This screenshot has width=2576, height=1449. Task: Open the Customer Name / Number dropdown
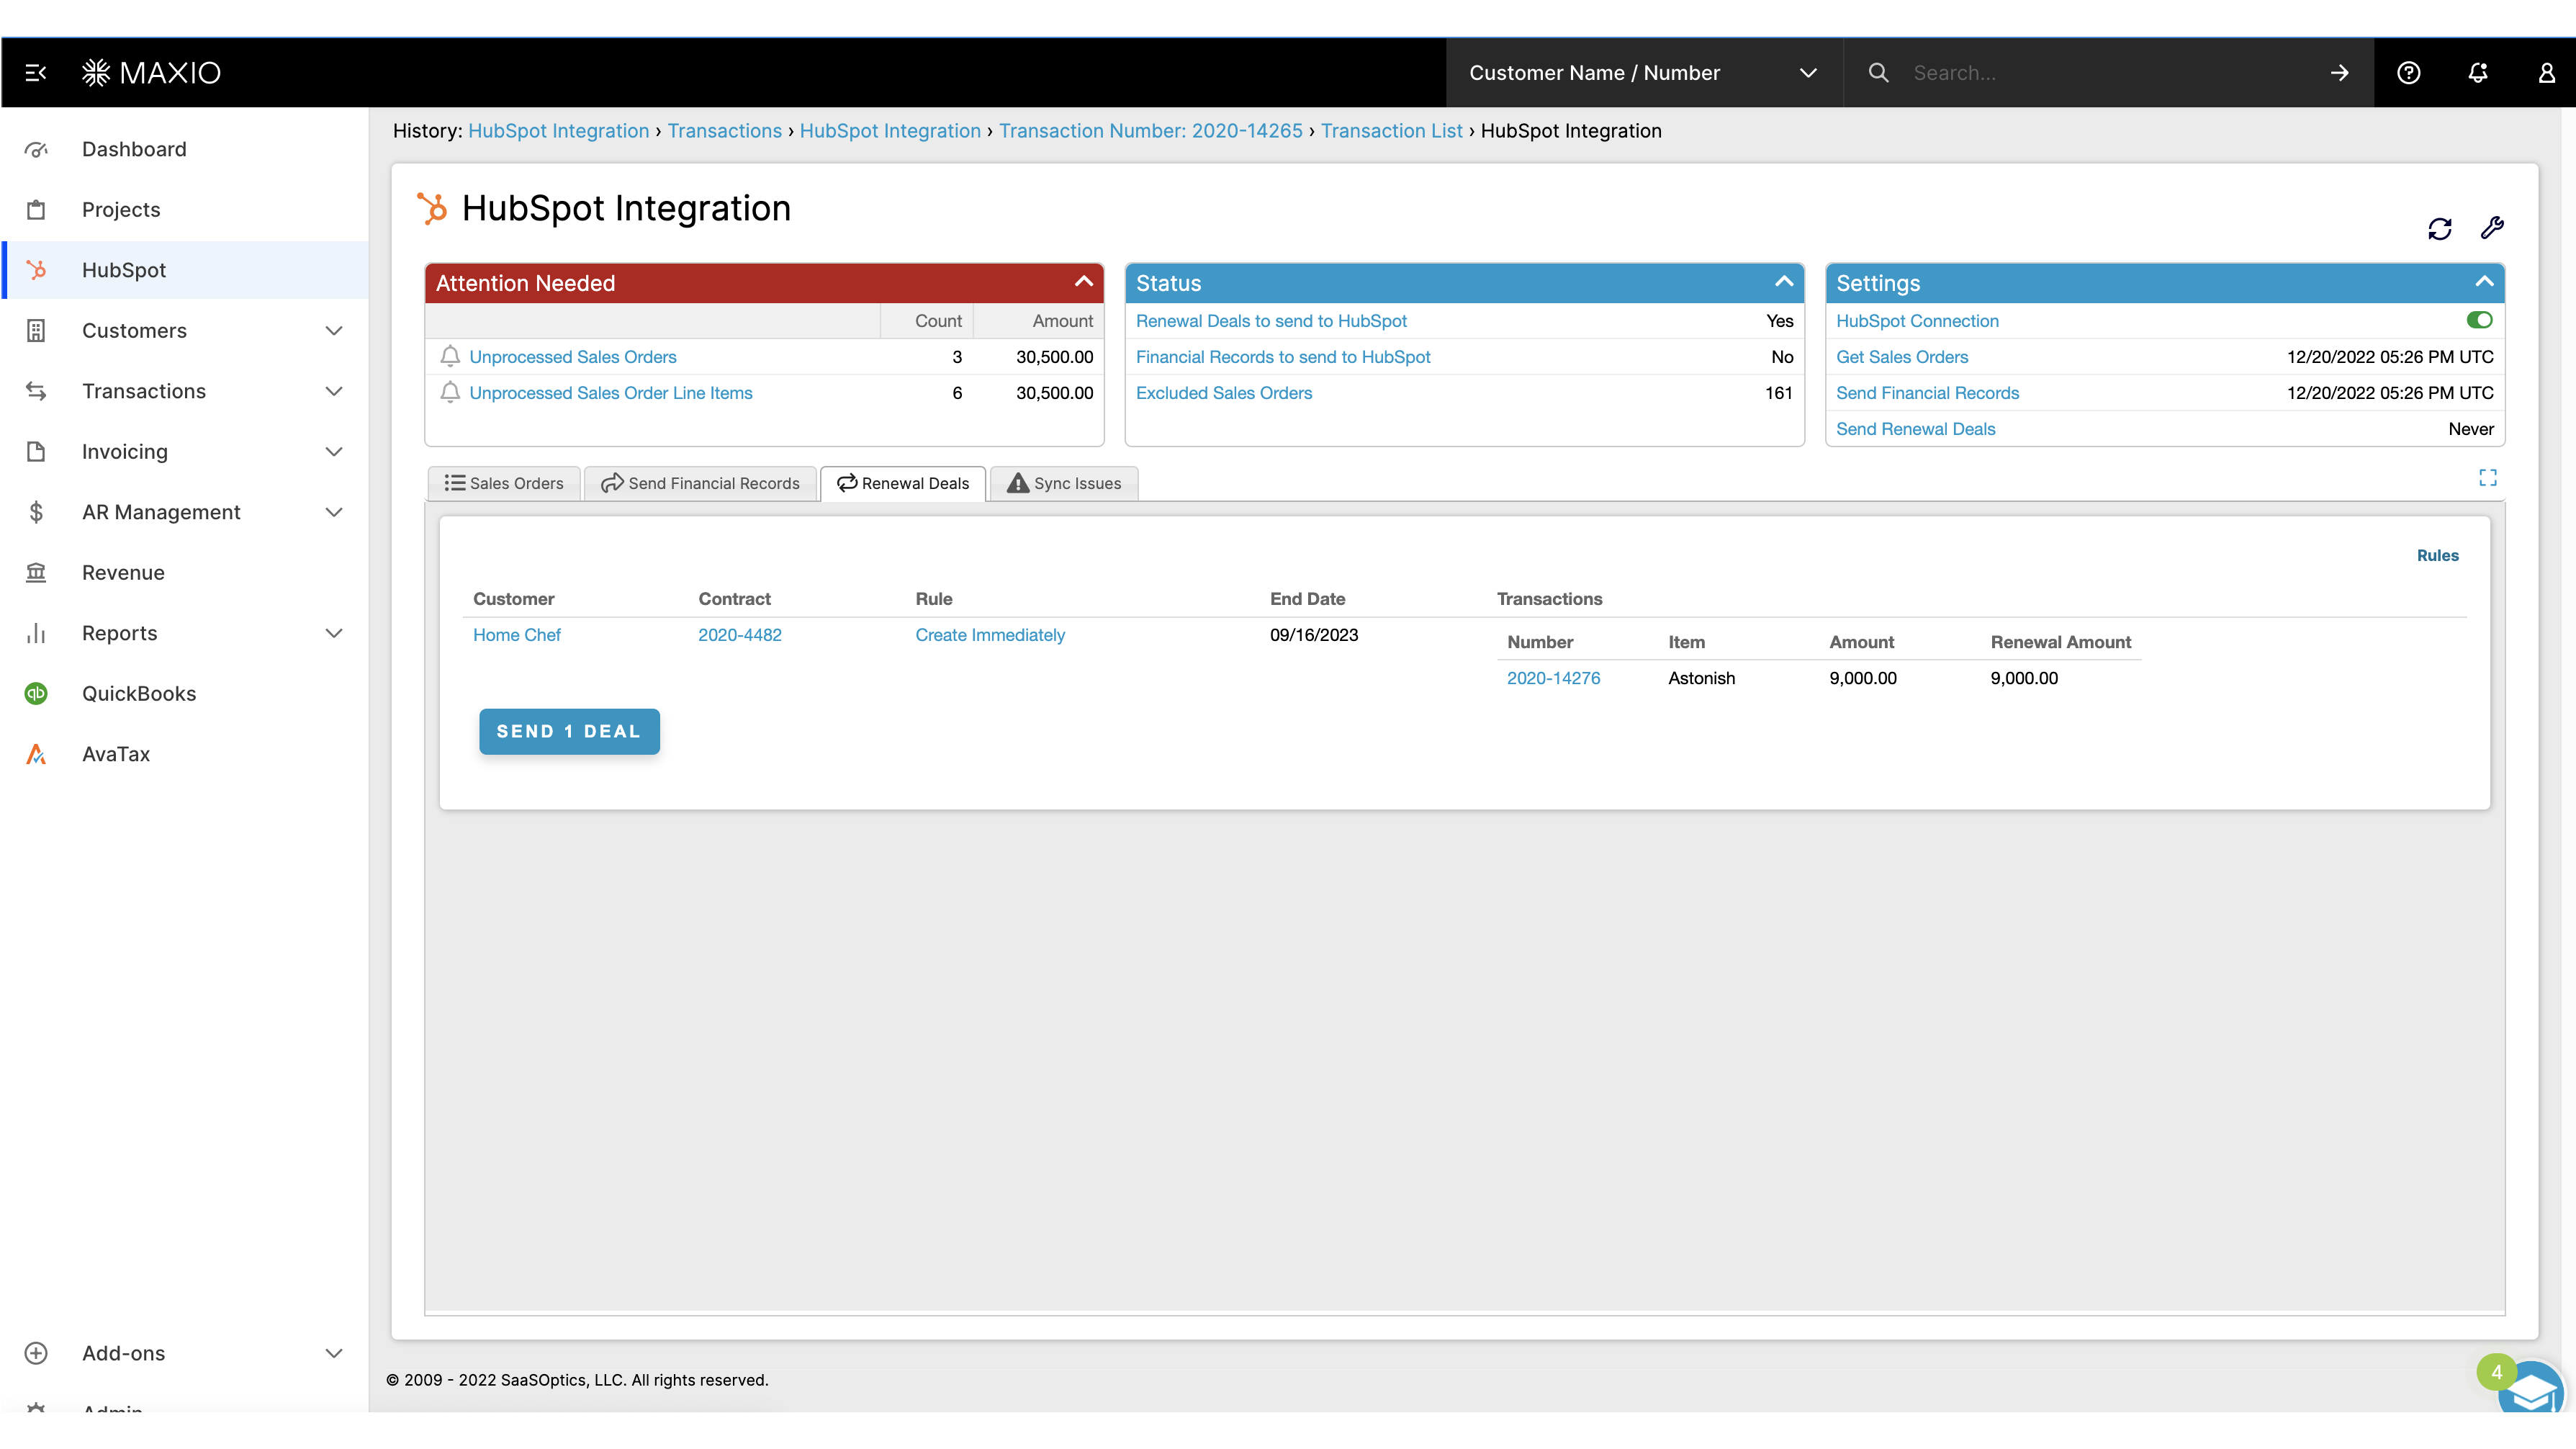pyautogui.click(x=1808, y=72)
